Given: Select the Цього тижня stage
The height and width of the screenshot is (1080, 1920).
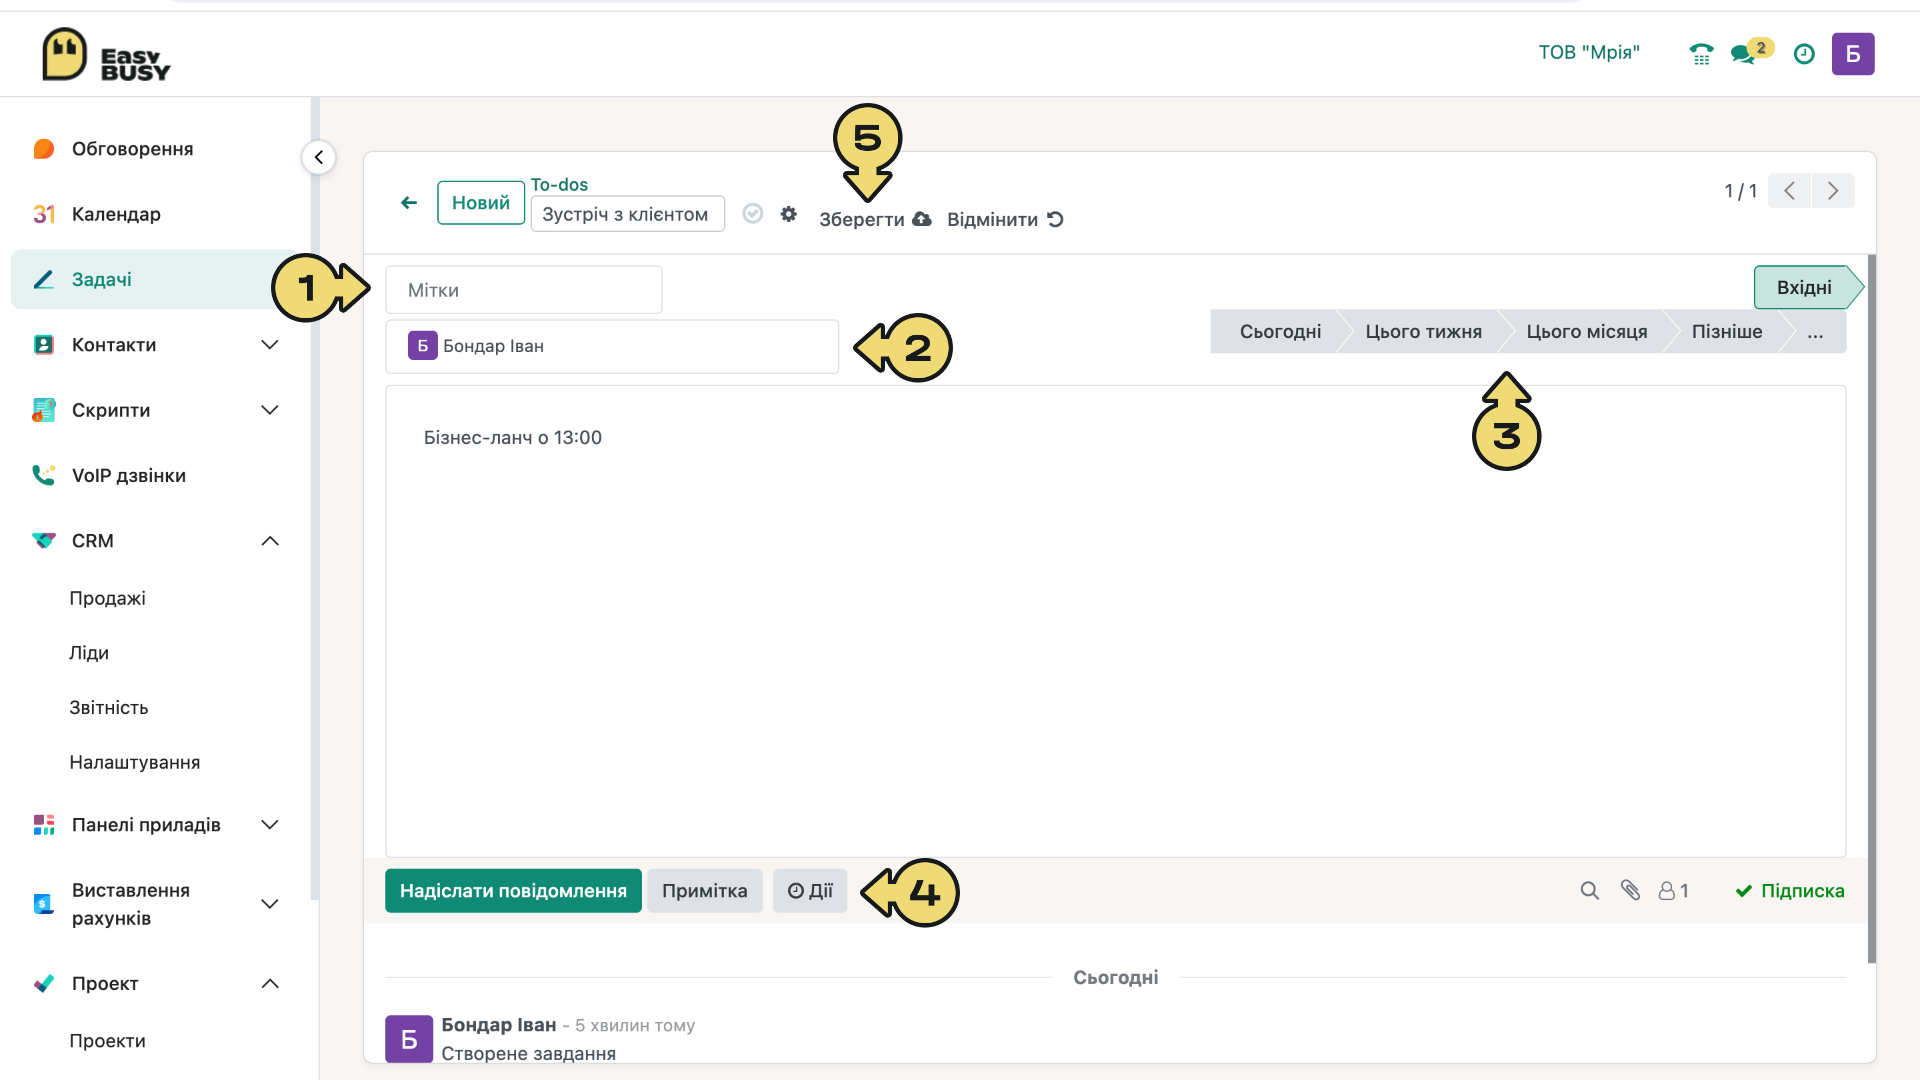Looking at the screenshot, I should point(1423,332).
